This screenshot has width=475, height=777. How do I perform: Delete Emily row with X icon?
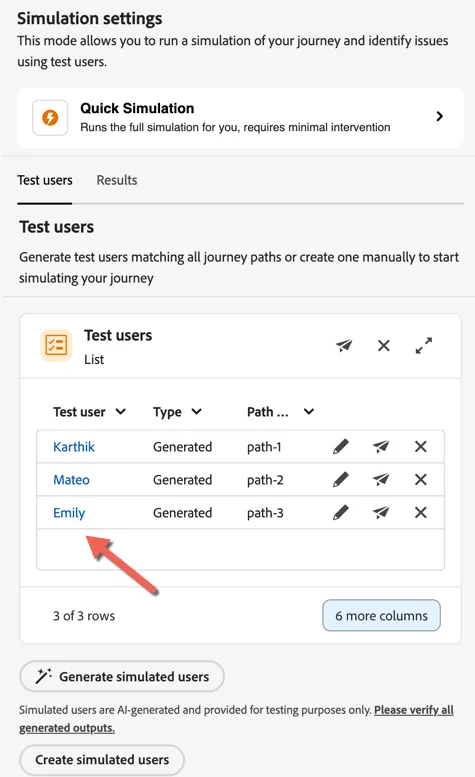(421, 513)
